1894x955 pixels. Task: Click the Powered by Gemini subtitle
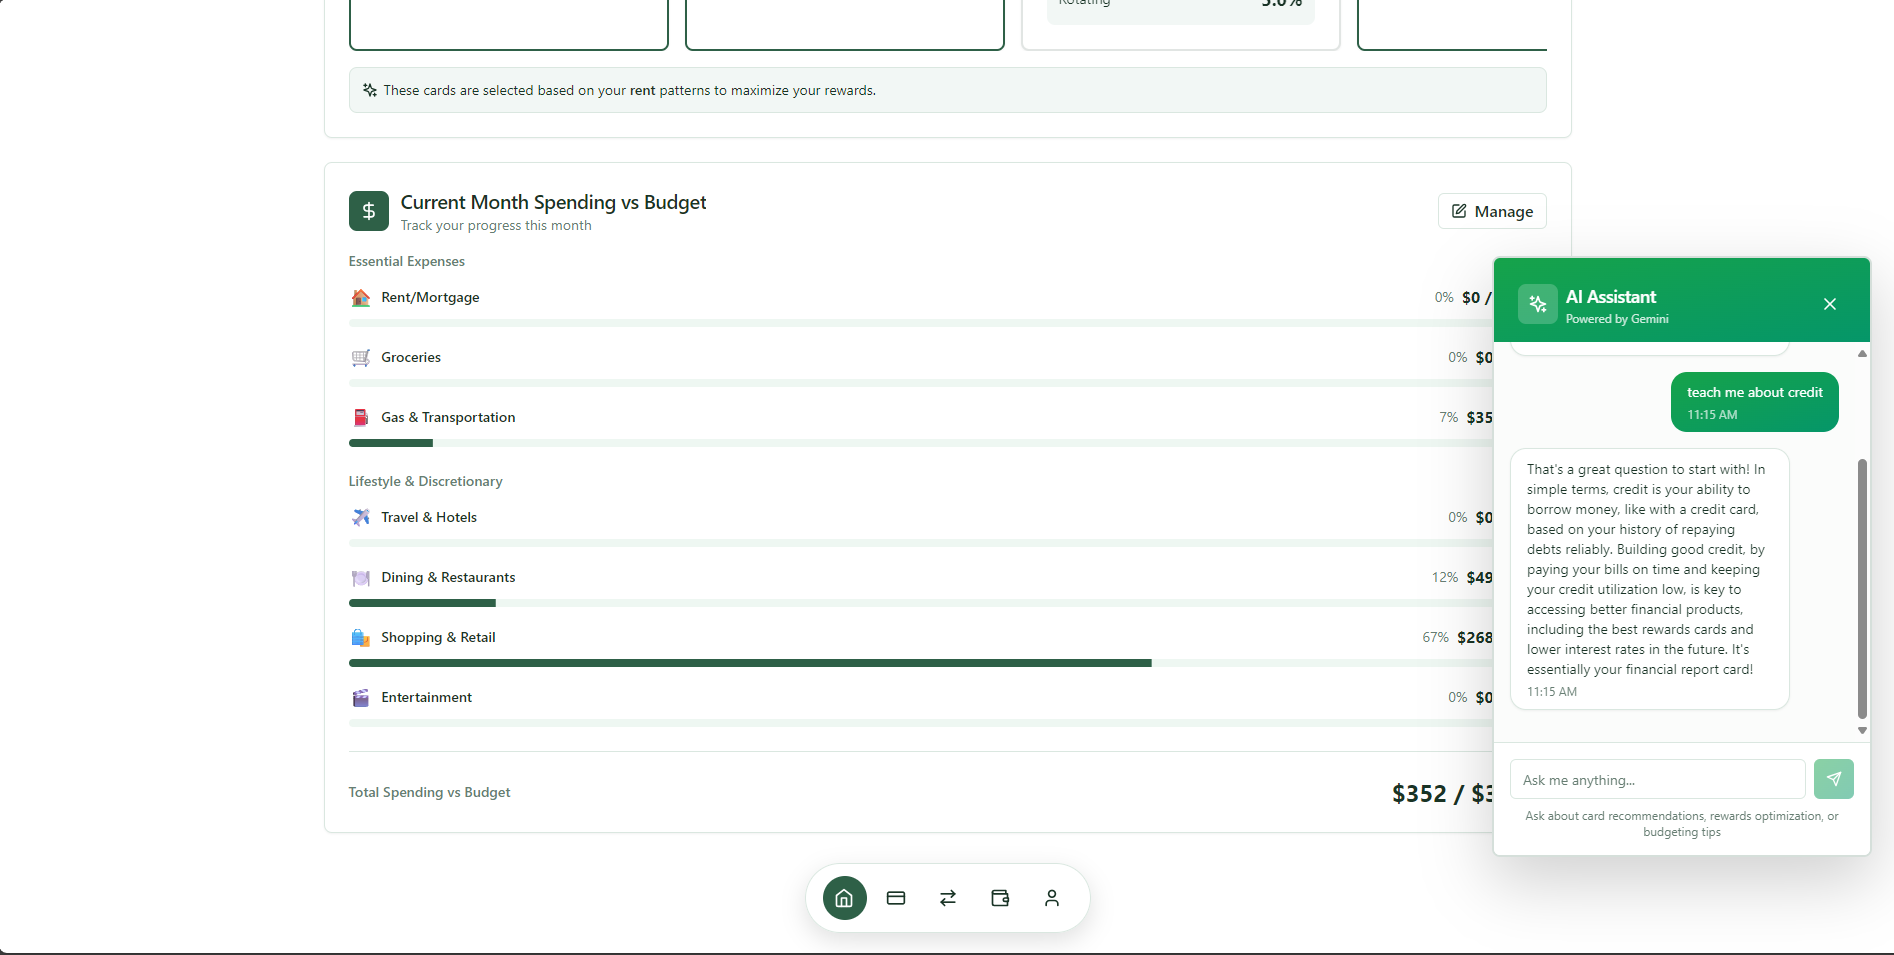(1617, 319)
